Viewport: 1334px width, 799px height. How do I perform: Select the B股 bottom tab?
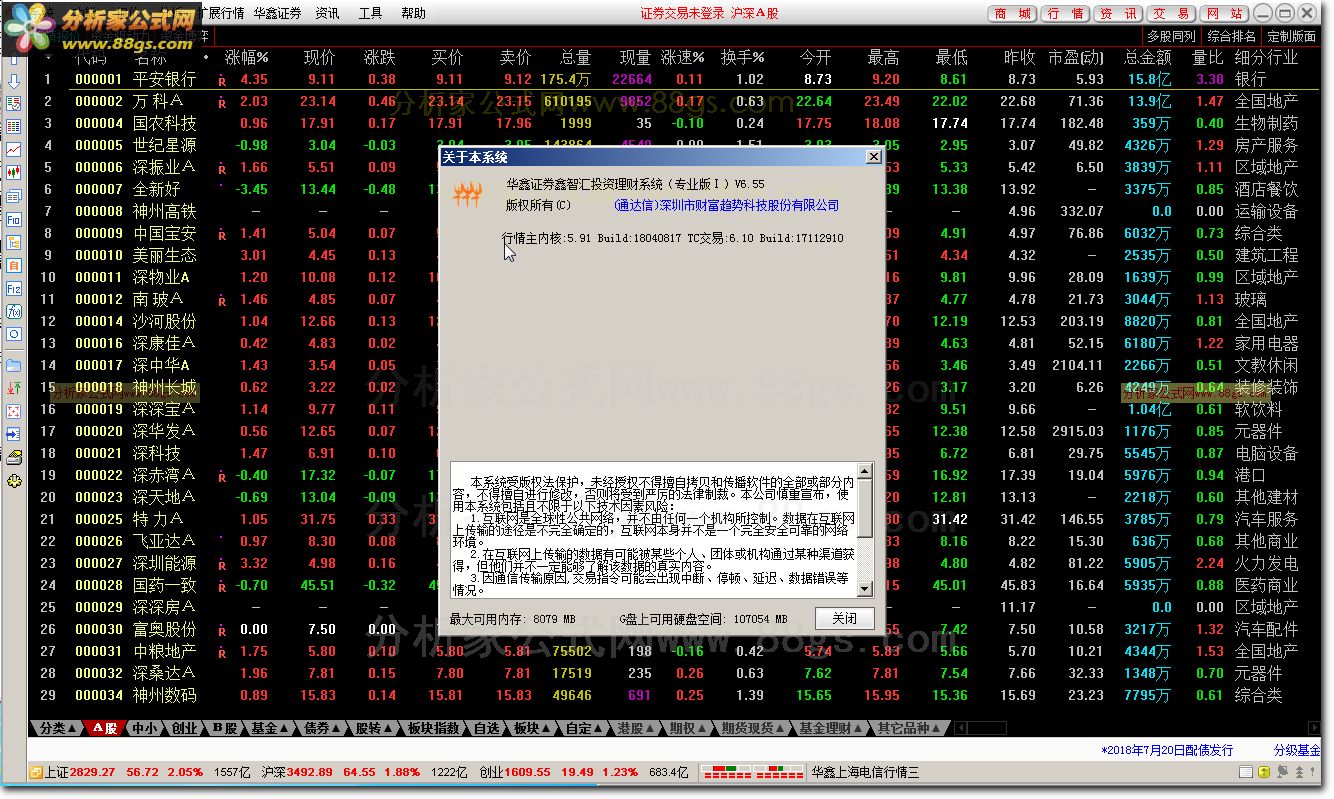225,728
